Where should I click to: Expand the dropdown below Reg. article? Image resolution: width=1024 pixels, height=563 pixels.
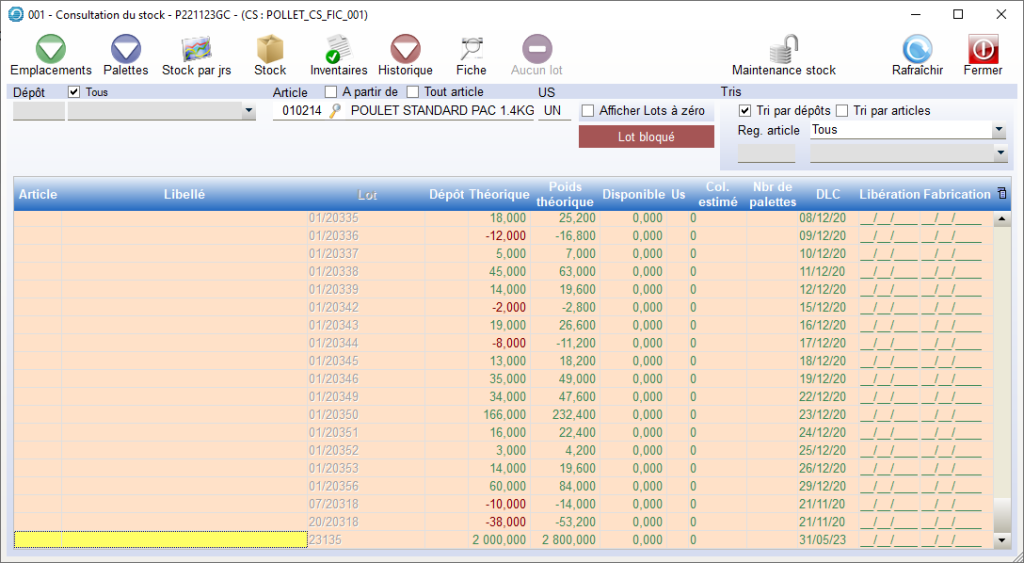(x=998, y=153)
